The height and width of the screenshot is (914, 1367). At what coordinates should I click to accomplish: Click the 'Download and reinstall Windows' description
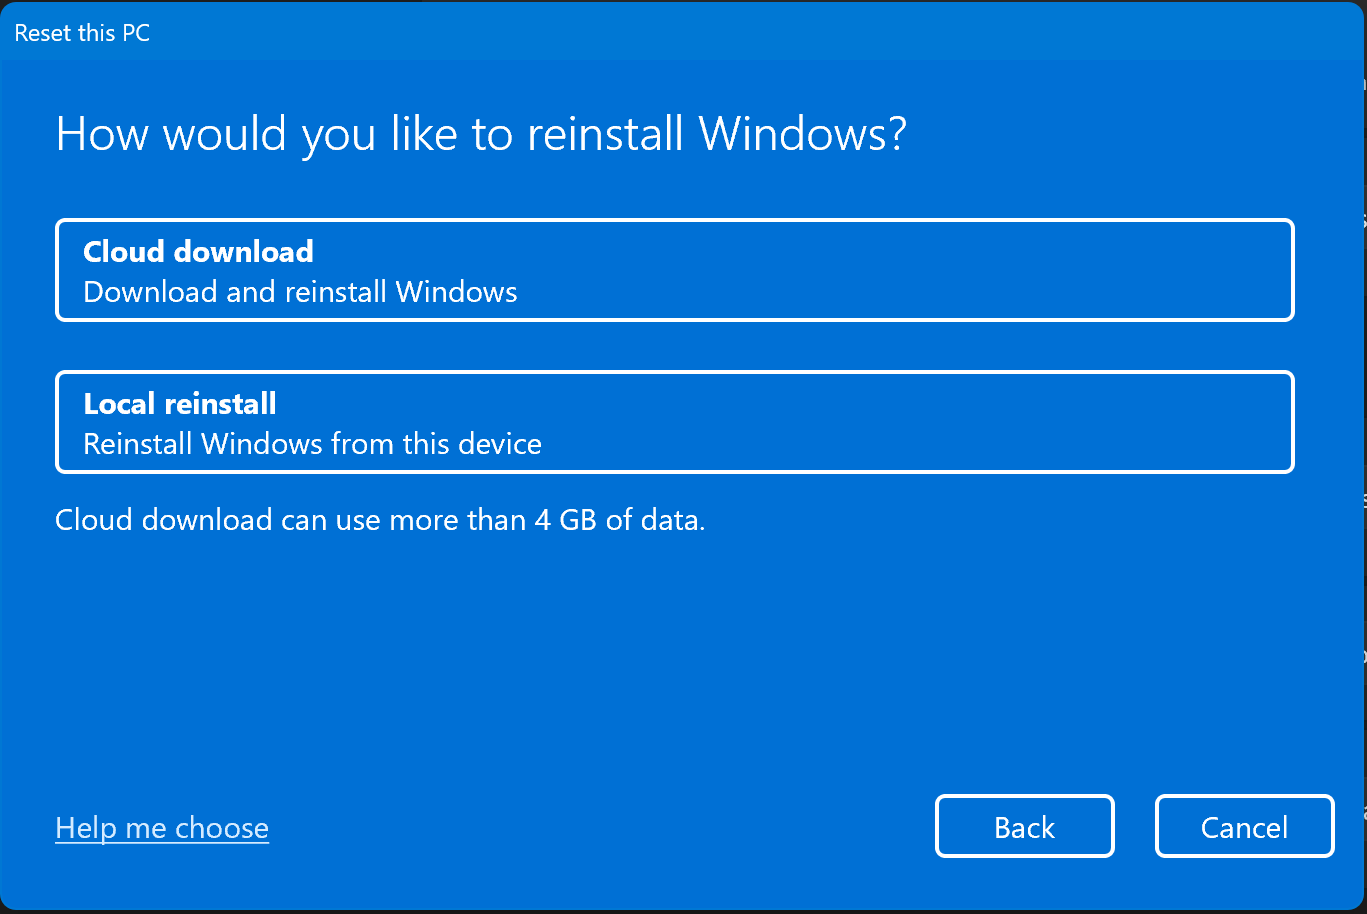pos(300,292)
